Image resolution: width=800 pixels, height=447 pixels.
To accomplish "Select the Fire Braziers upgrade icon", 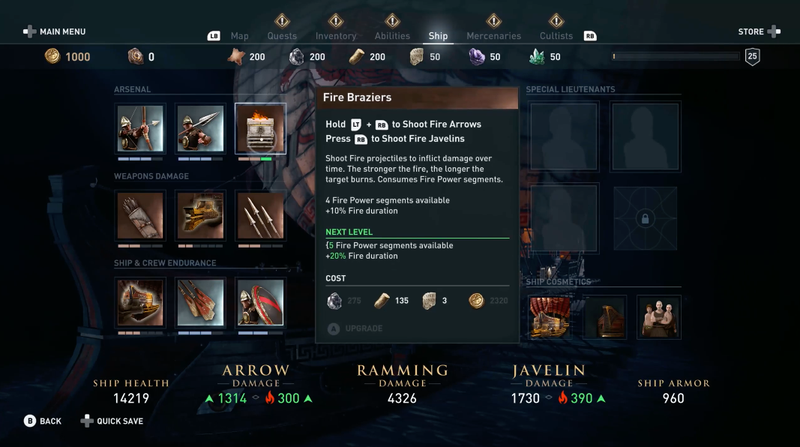I will coord(260,129).
